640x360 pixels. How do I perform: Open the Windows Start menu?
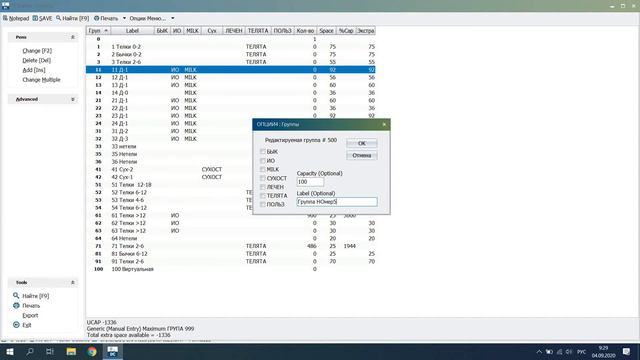point(10,351)
